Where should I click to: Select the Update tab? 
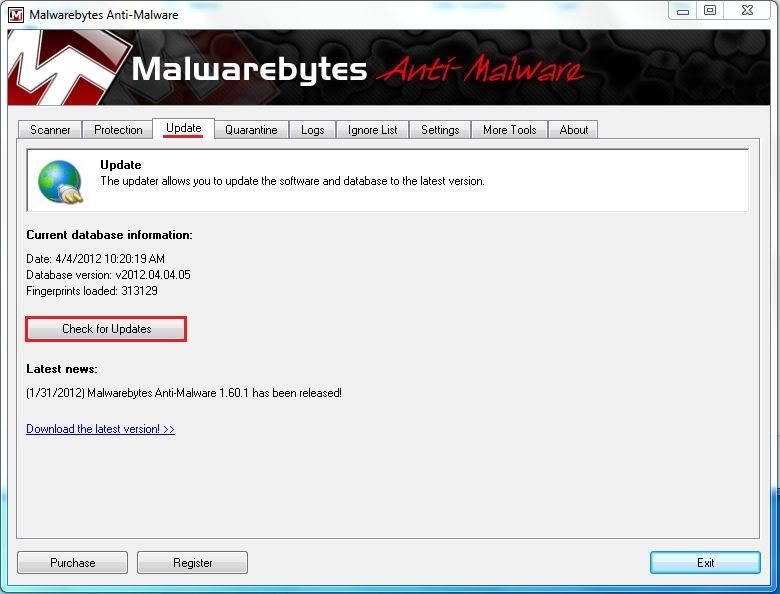click(x=184, y=128)
